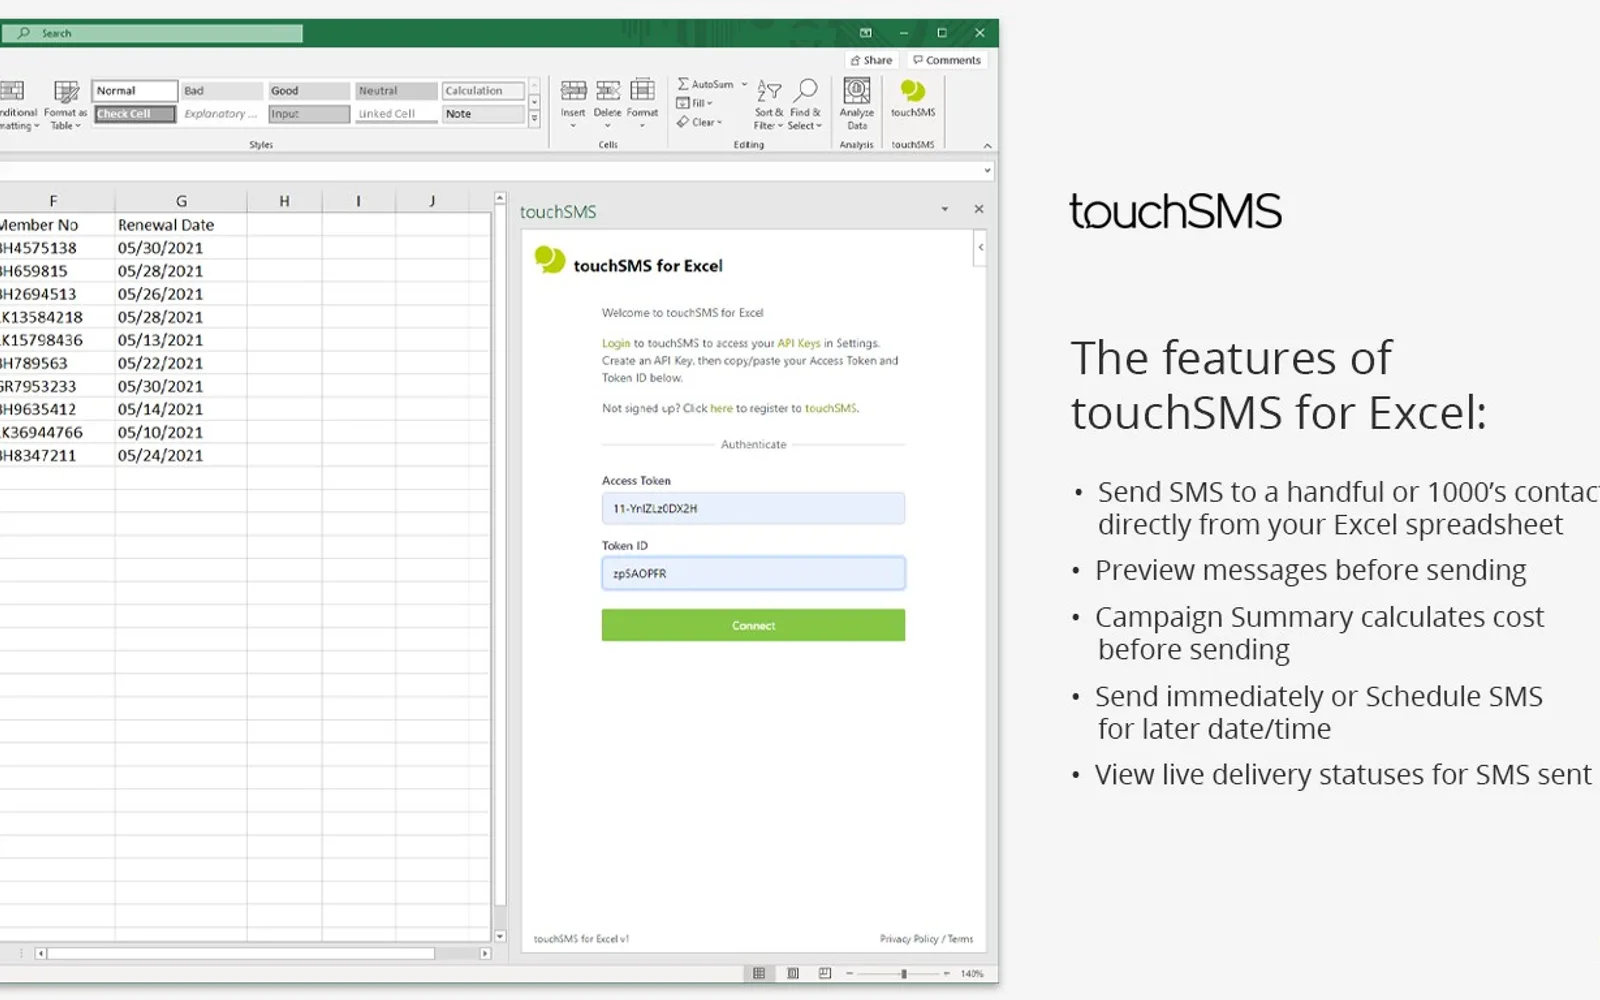Screen dimensions: 1600x1000
Task: Apply the Check Cell style
Action: [x=135, y=114]
